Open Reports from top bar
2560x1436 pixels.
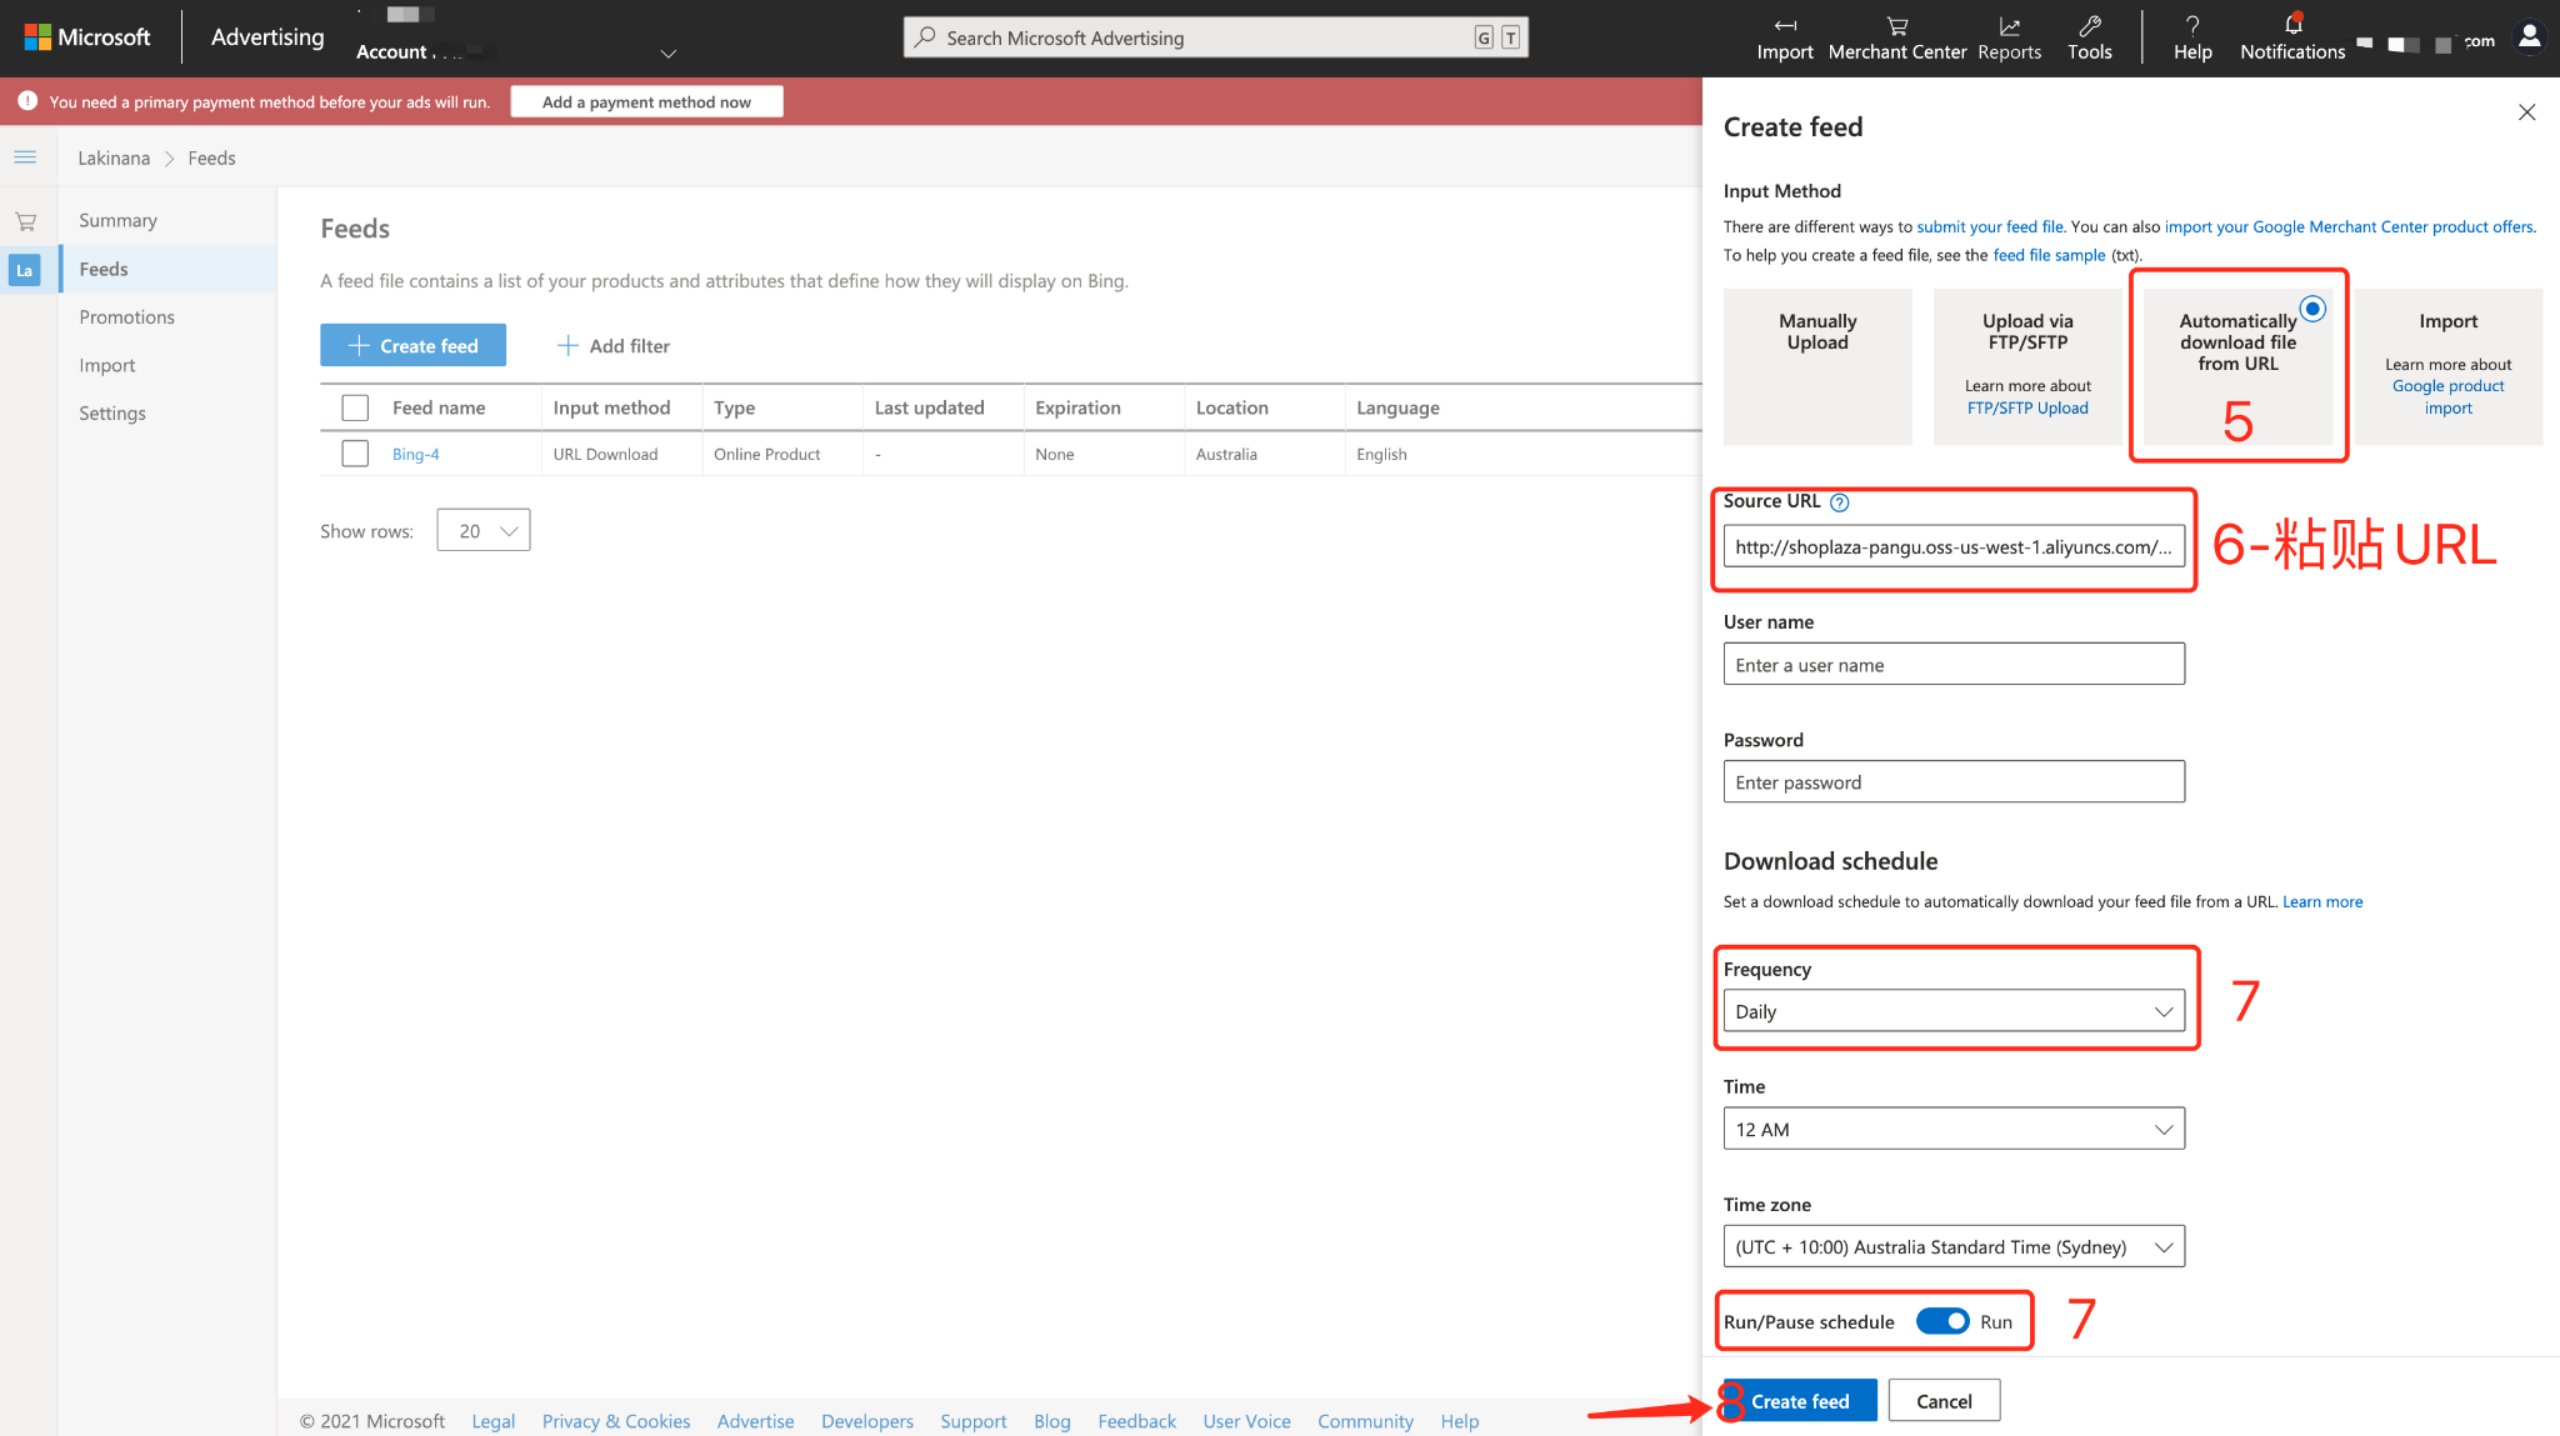(2009, 38)
